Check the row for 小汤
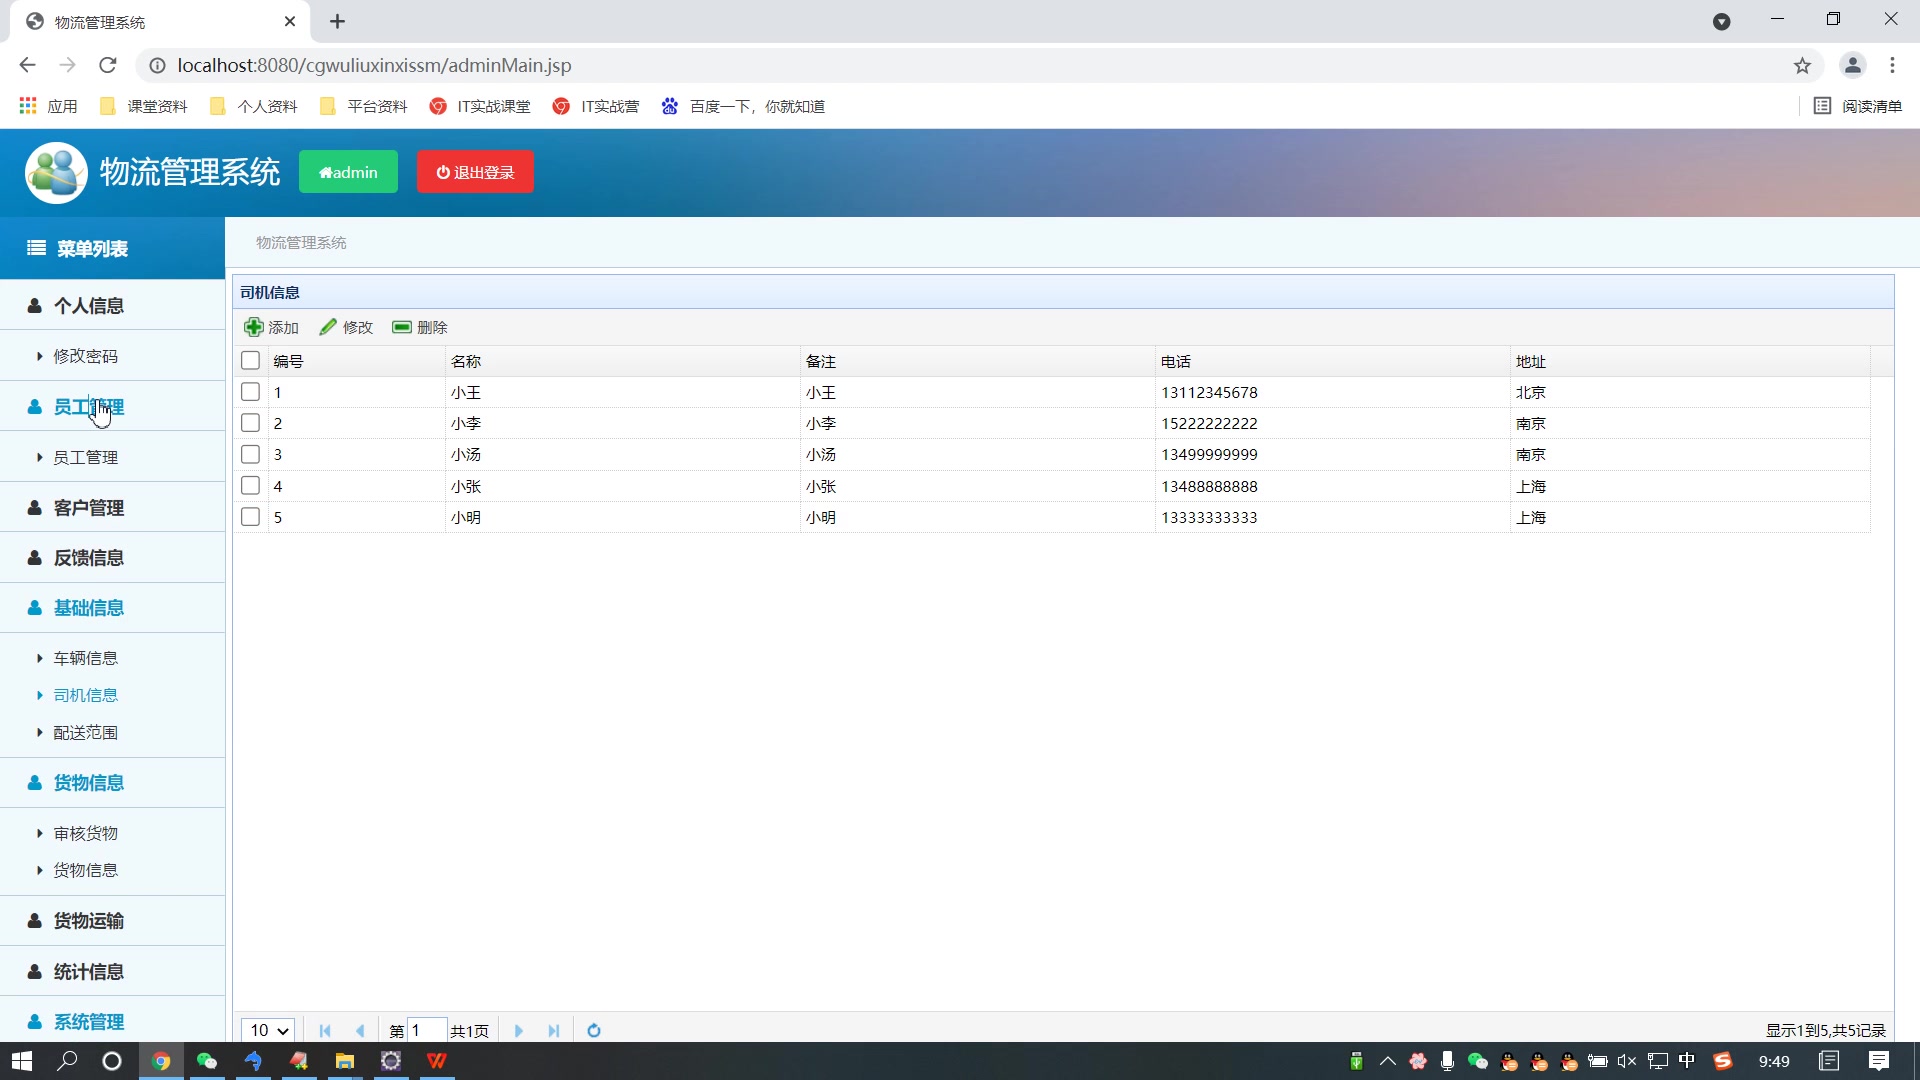This screenshot has width=1920, height=1080. 250,454
